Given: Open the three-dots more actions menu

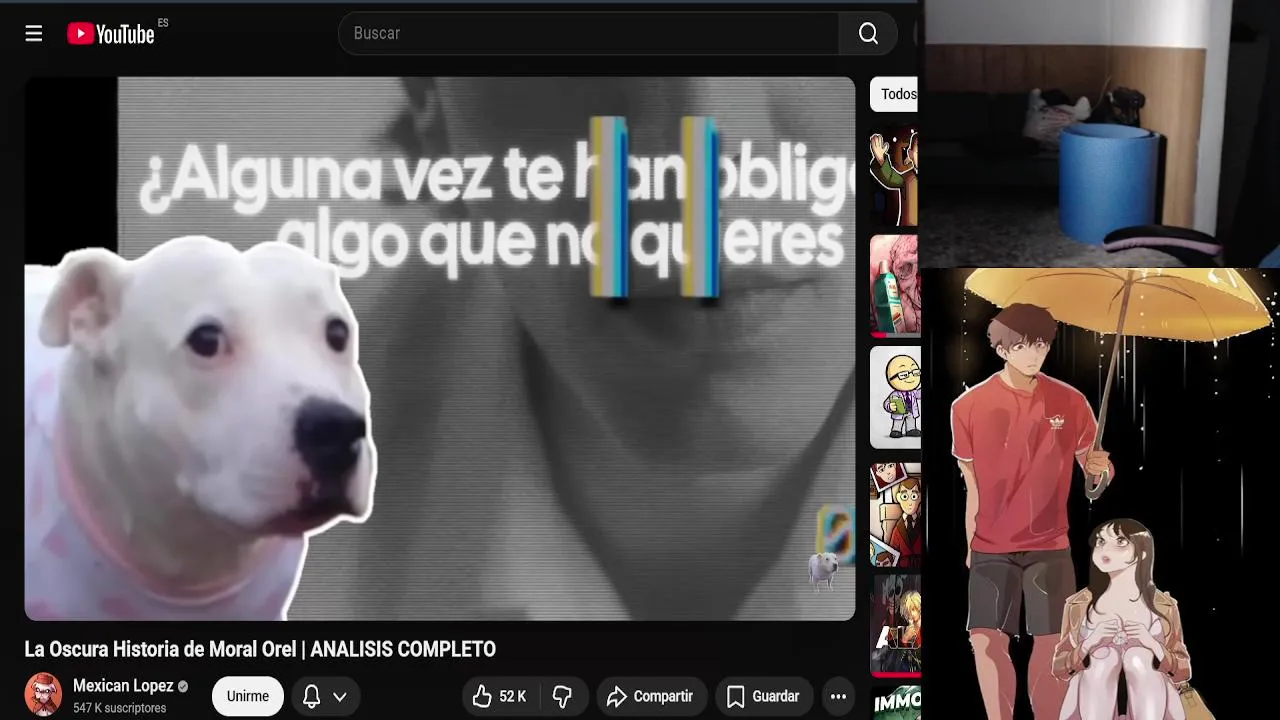Looking at the screenshot, I should click(x=838, y=696).
